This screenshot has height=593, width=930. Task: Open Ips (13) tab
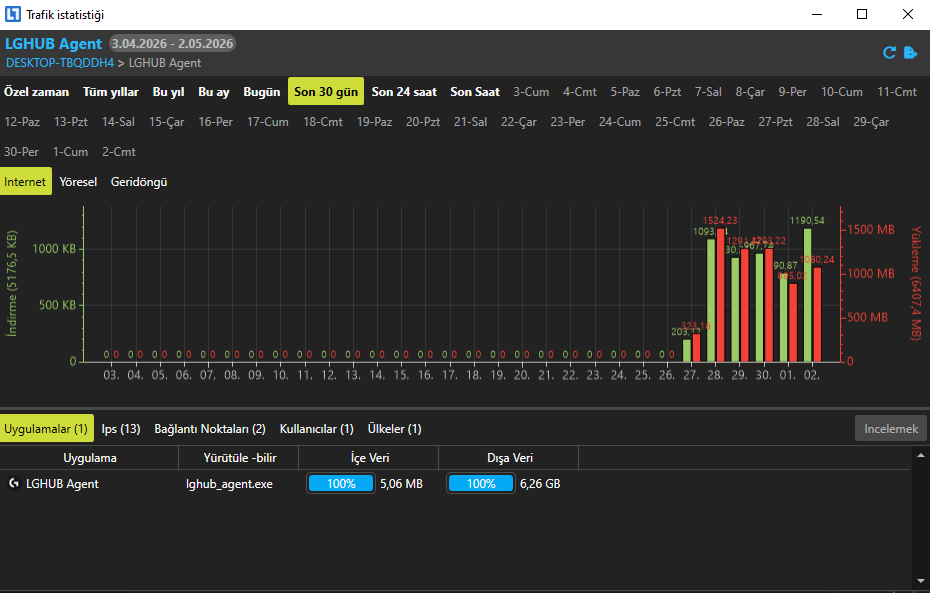pyautogui.click(x=120, y=428)
